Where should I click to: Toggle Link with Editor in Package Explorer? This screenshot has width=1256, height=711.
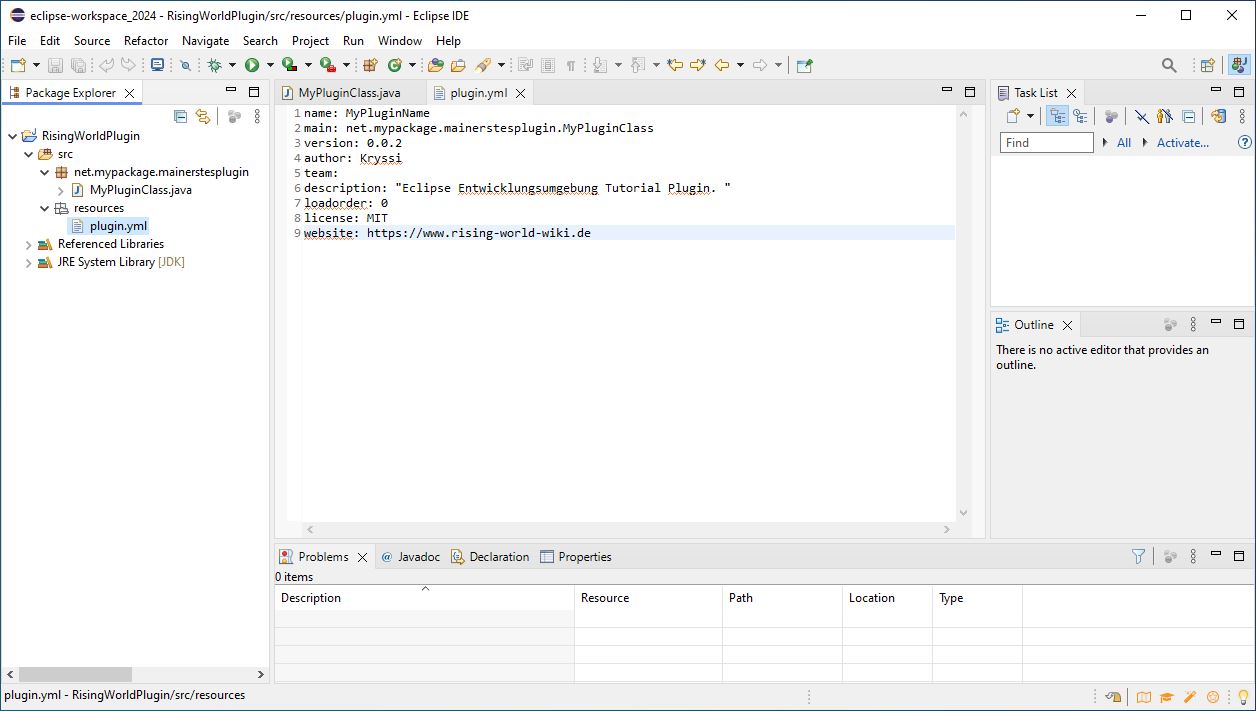tap(203, 116)
